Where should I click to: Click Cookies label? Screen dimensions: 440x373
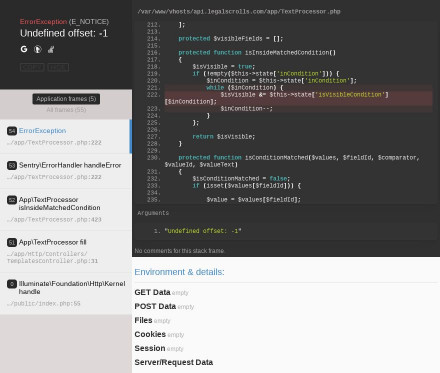pos(150,334)
